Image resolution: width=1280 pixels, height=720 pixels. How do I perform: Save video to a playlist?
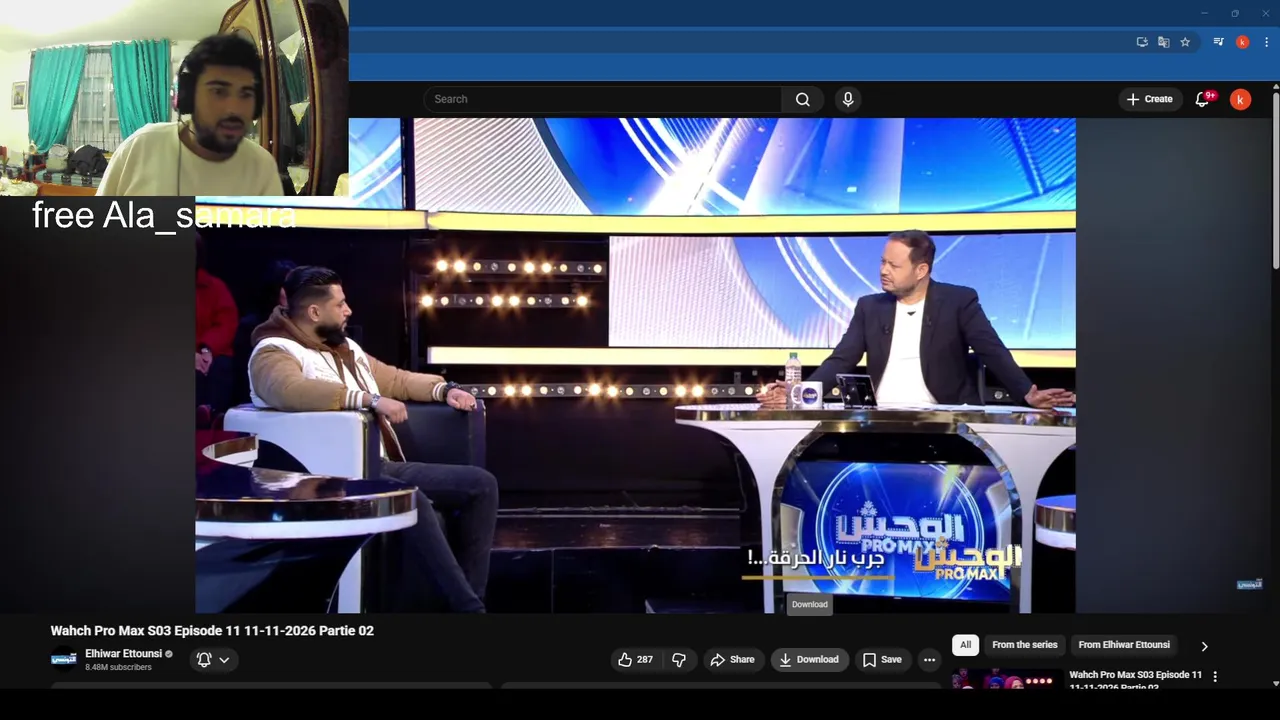click(x=882, y=660)
